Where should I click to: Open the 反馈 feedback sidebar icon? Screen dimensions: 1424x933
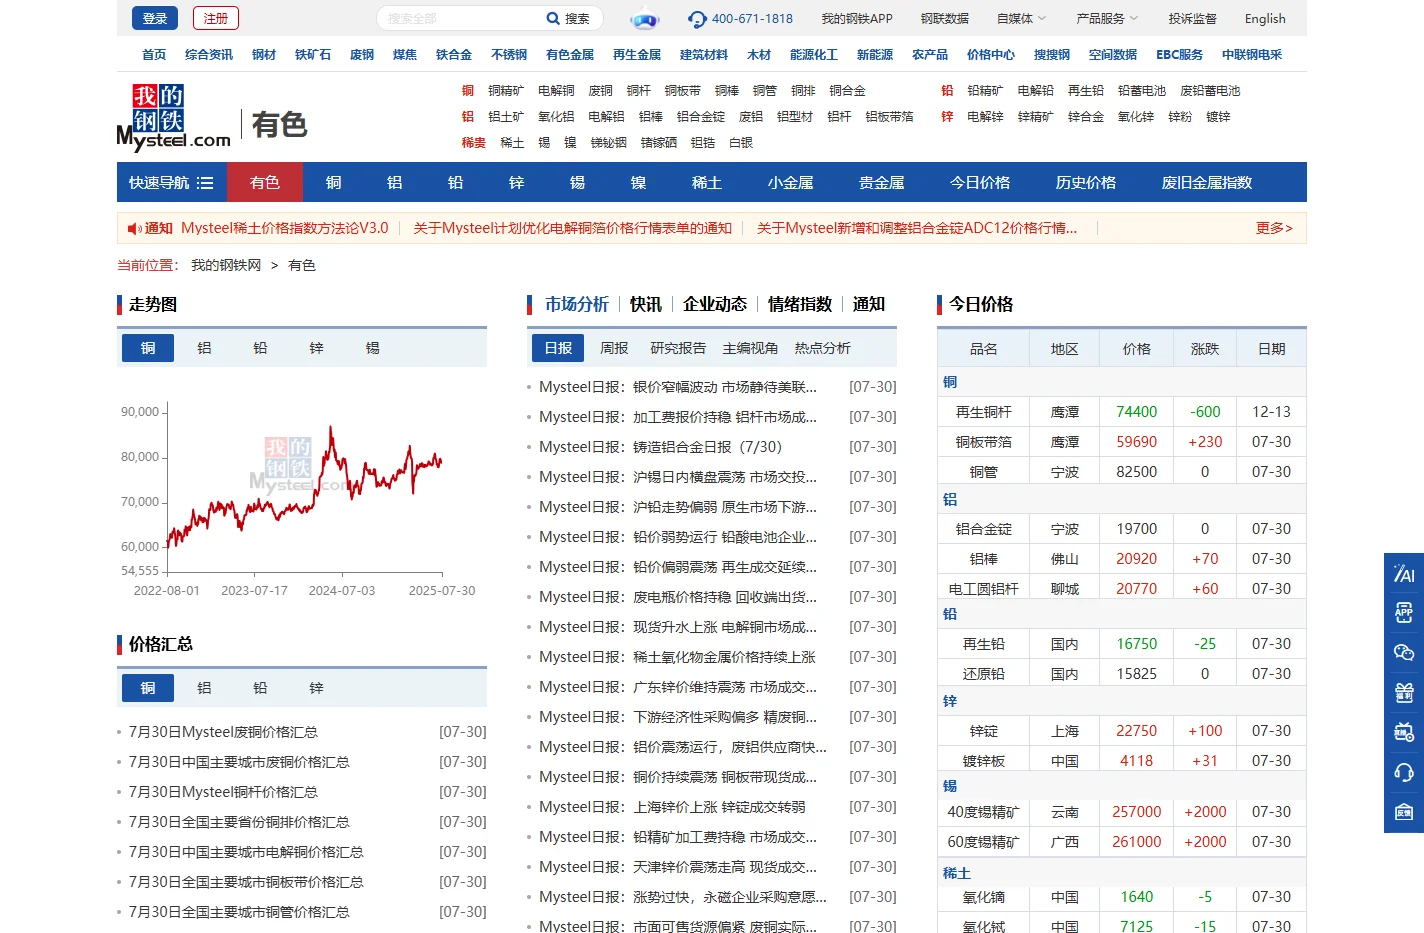(1404, 811)
